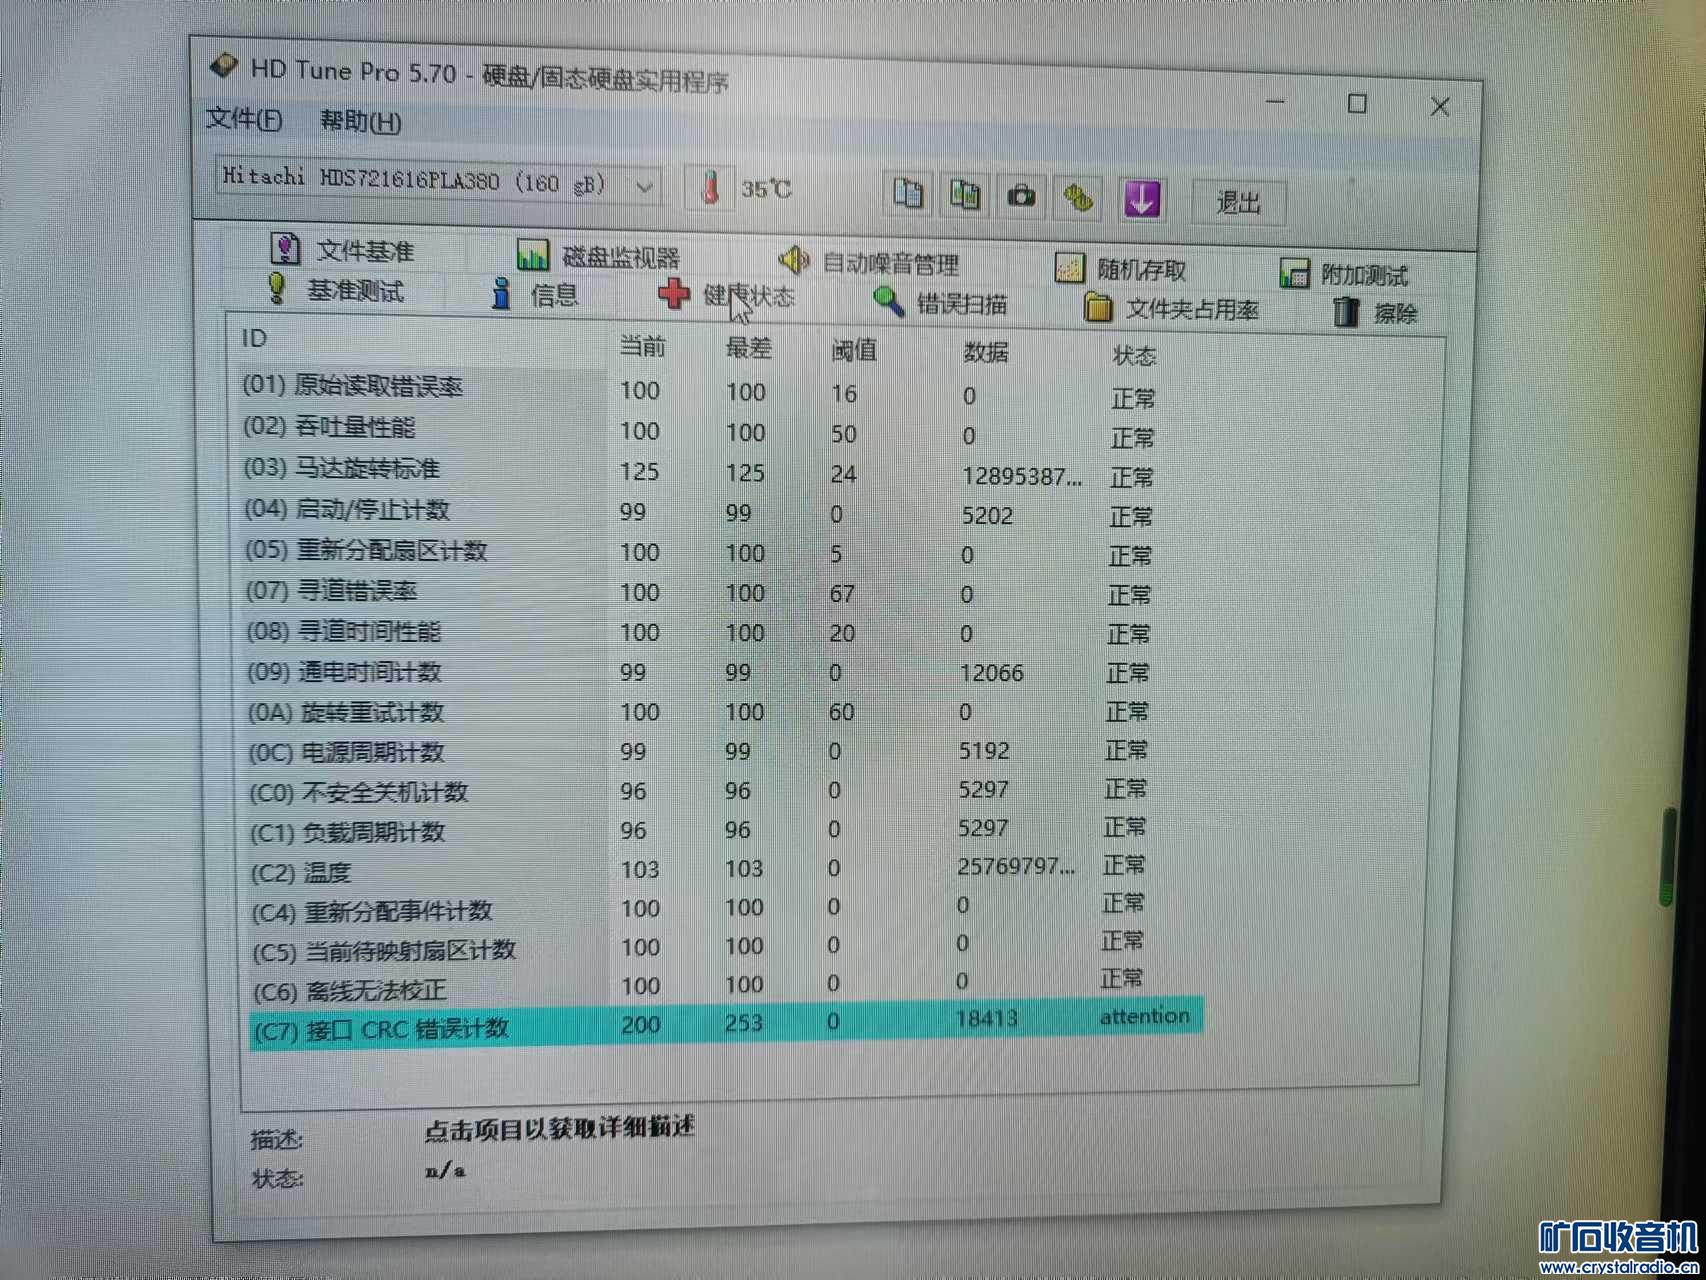Switch to the 附加测试 tab
This screenshot has width=1706, height=1280.
(1343, 274)
